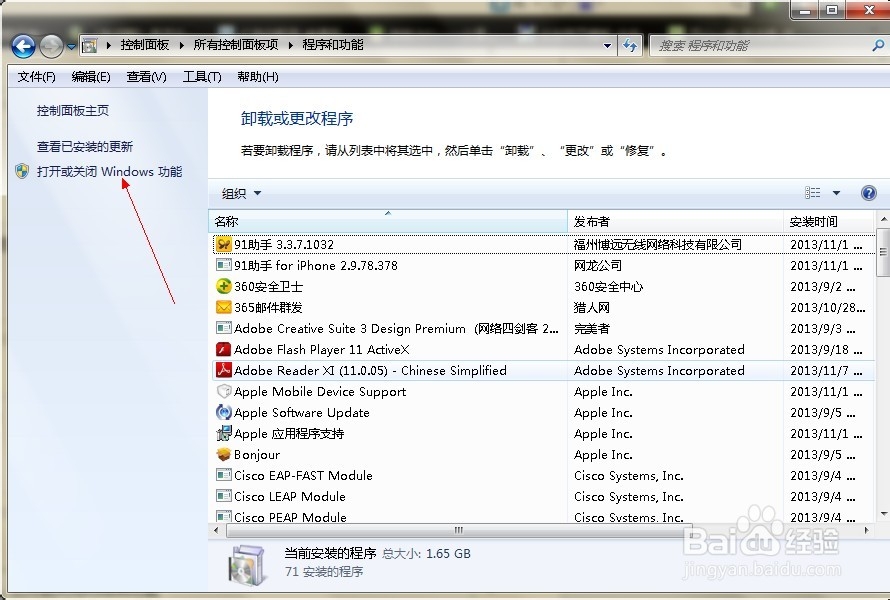The height and width of the screenshot is (600, 890).
Task: Click the Adobe Creative Suite 3 icon
Action: pos(224,328)
